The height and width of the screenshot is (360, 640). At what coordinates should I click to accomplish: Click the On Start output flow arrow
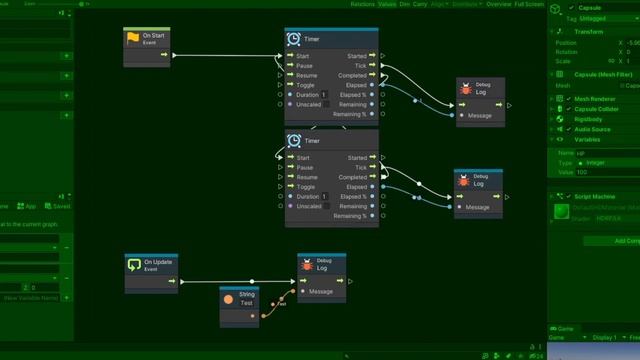coord(164,55)
